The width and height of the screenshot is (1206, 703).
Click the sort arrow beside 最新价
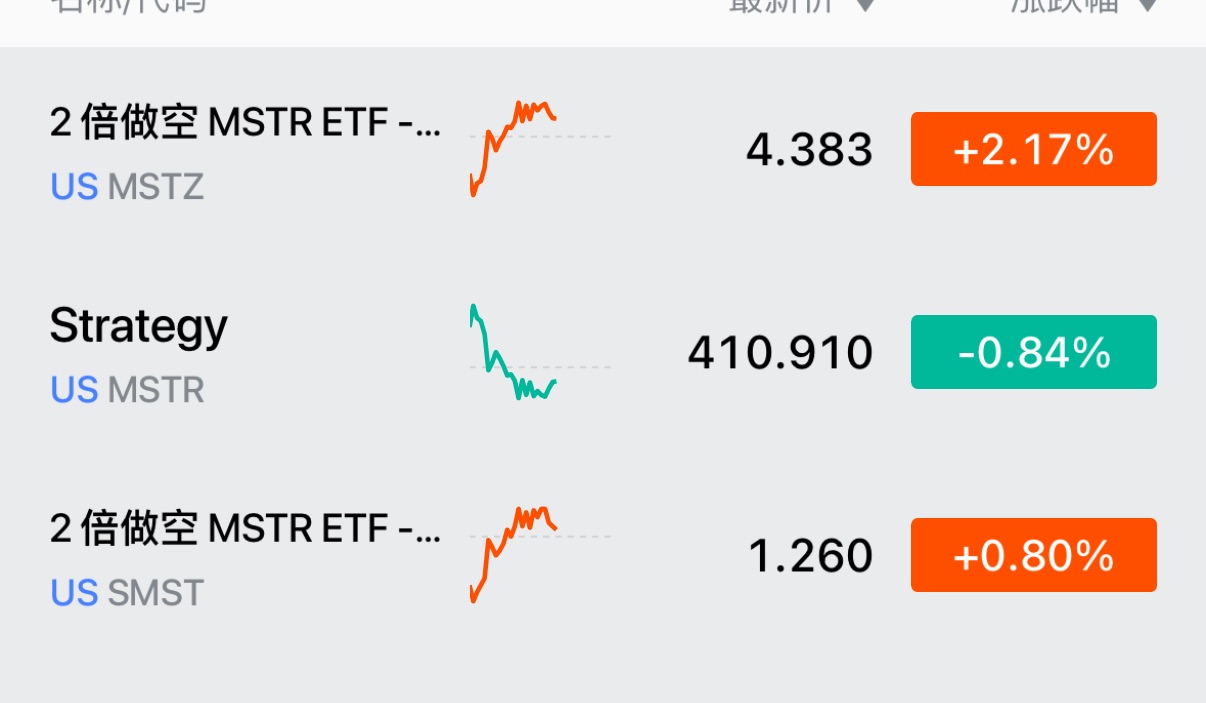tap(866, 5)
